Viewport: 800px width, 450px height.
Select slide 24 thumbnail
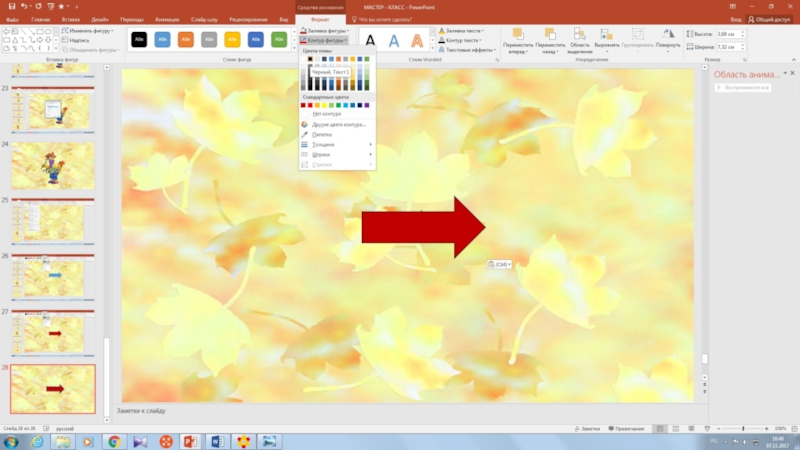[53, 166]
